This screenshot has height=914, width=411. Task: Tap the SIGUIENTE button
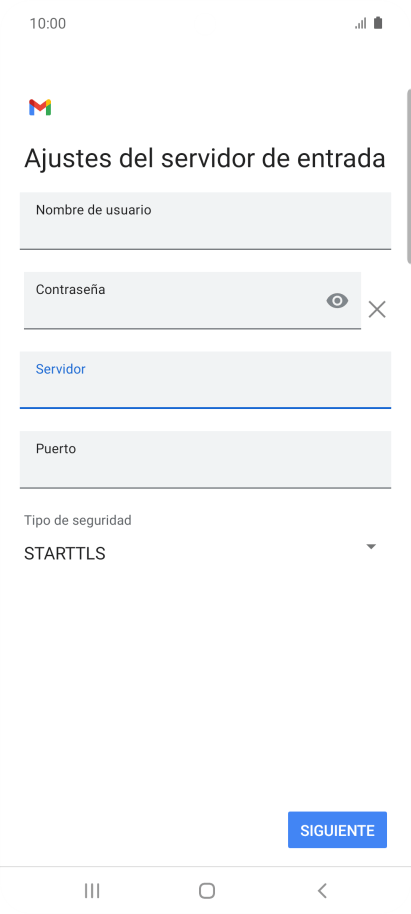[x=337, y=830]
